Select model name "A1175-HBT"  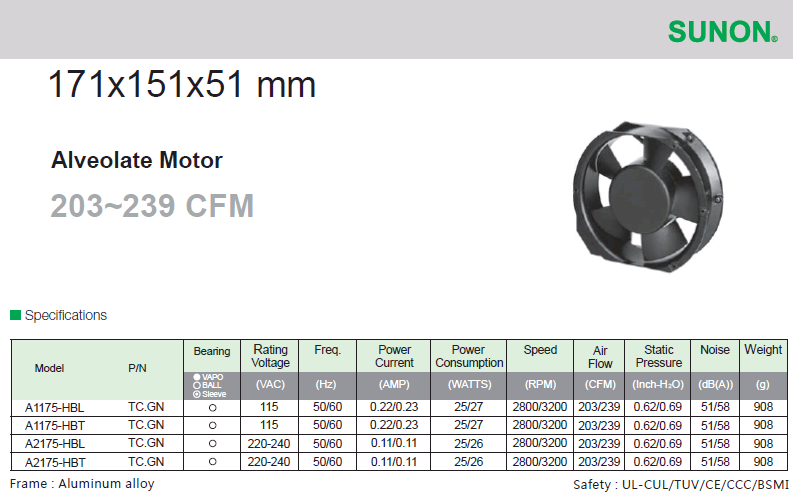55,426
